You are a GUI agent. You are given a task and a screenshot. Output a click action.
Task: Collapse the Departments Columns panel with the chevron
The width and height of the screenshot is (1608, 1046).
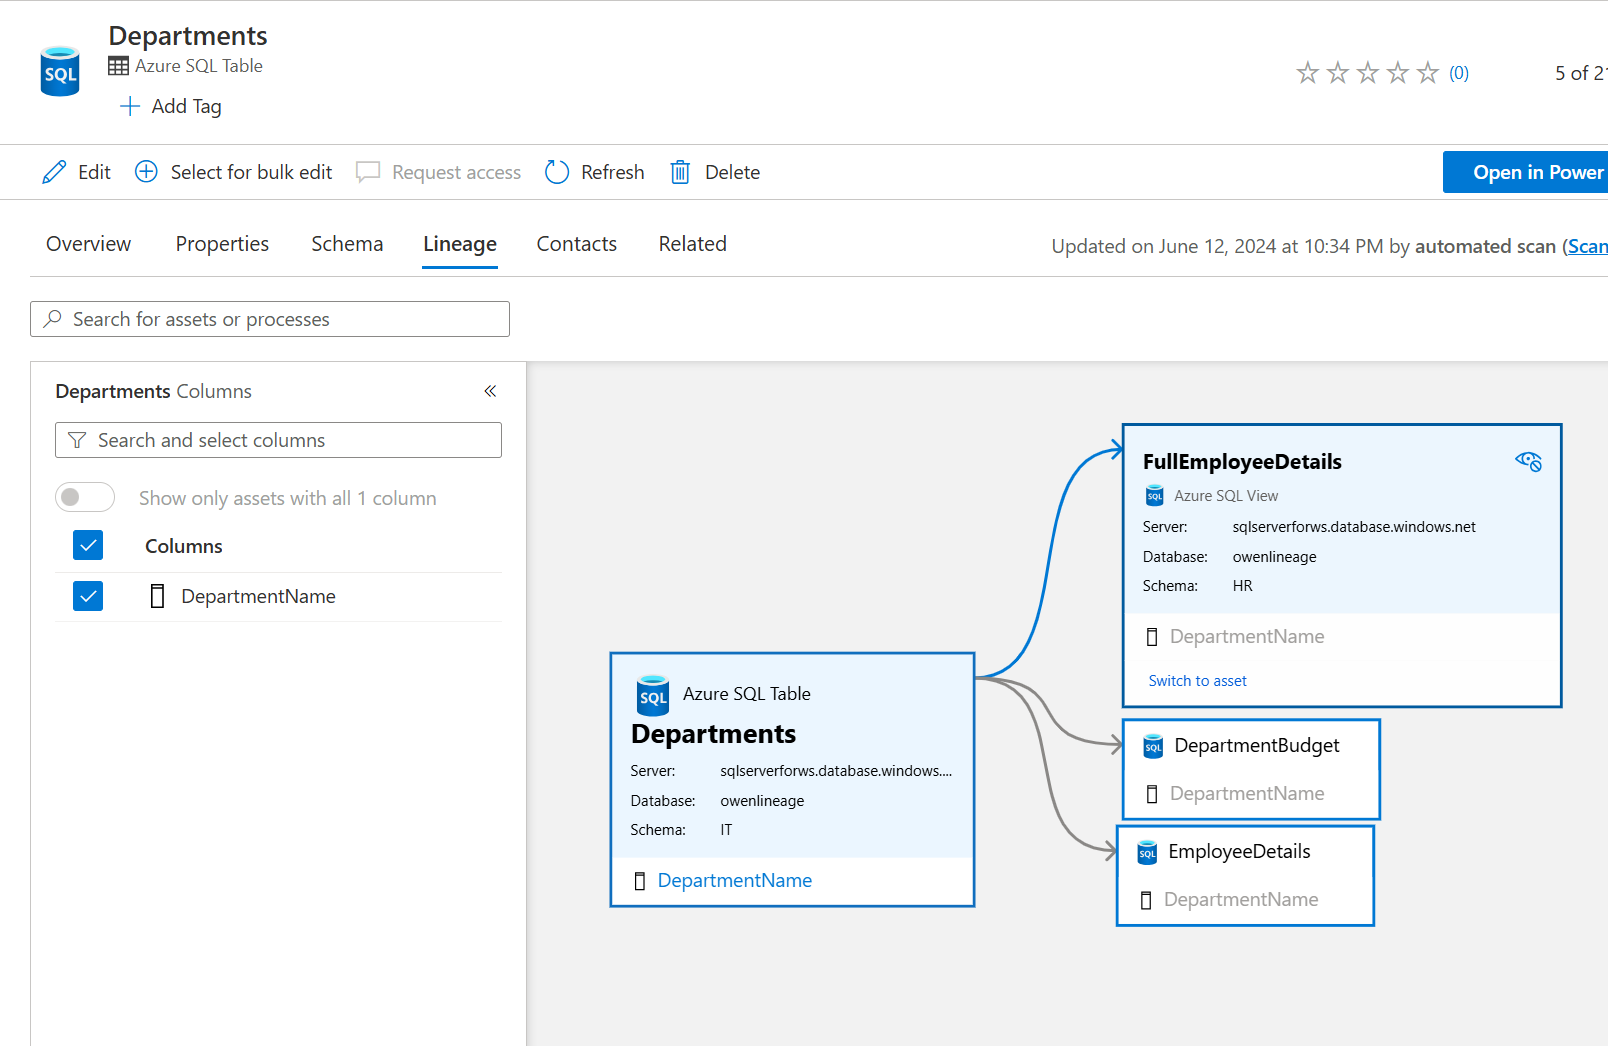(x=490, y=391)
